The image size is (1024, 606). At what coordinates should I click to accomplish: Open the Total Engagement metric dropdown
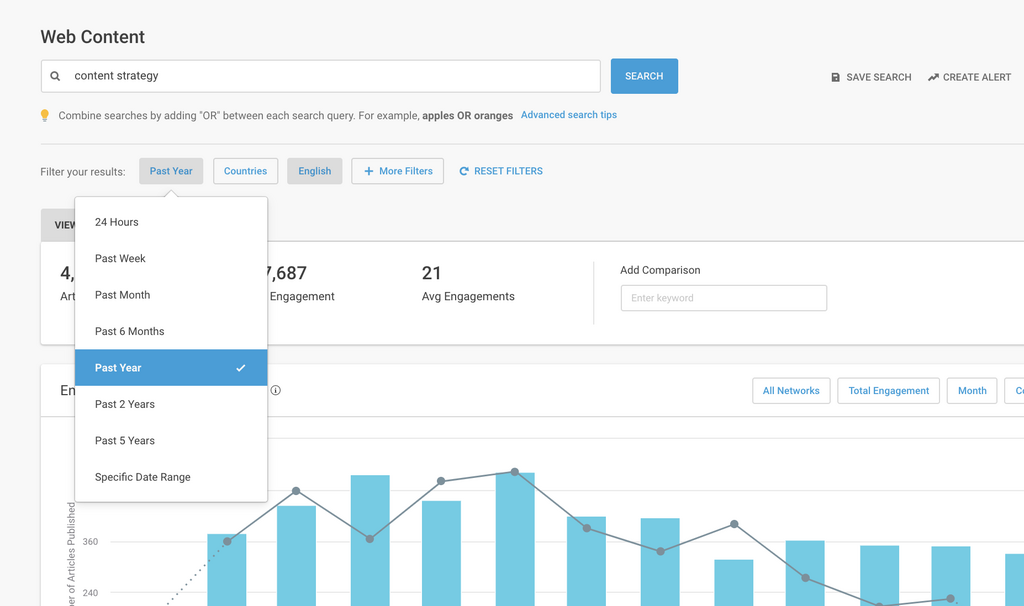(888, 391)
